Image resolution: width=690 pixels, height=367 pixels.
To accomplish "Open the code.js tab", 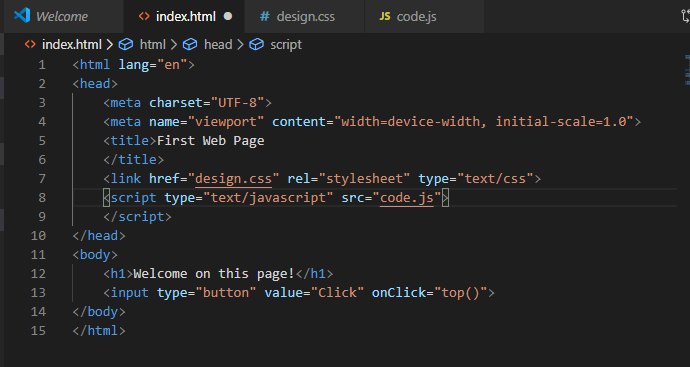I will coord(424,17).
